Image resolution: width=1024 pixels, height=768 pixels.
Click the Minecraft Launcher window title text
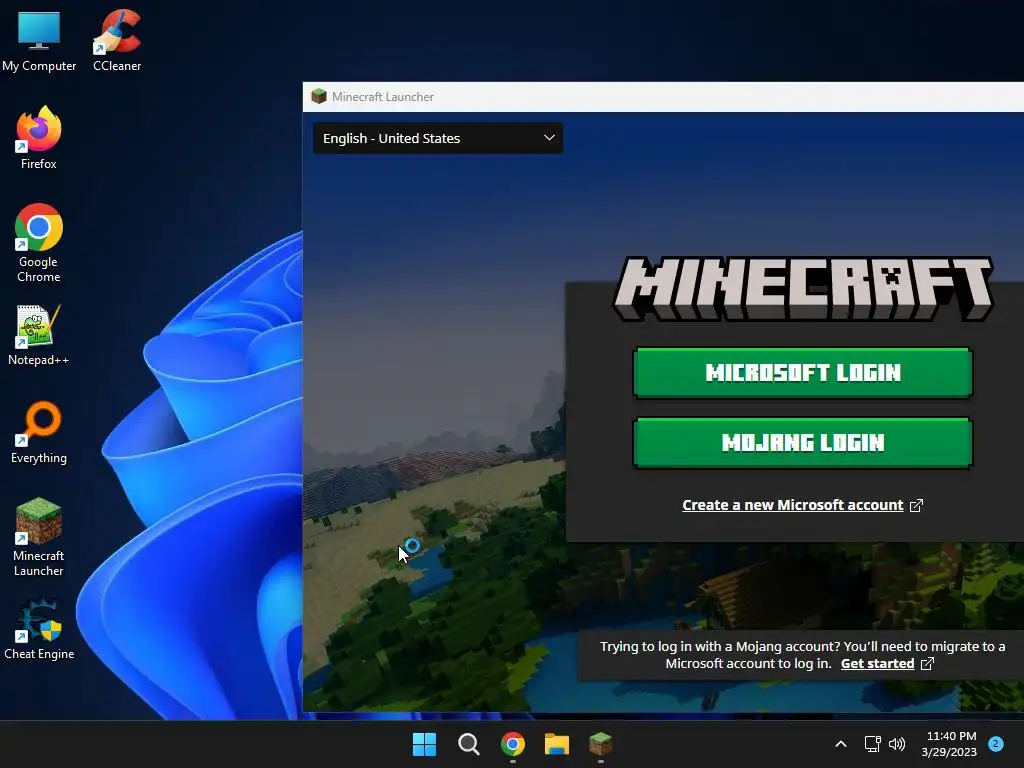click(x=383, y=97)
